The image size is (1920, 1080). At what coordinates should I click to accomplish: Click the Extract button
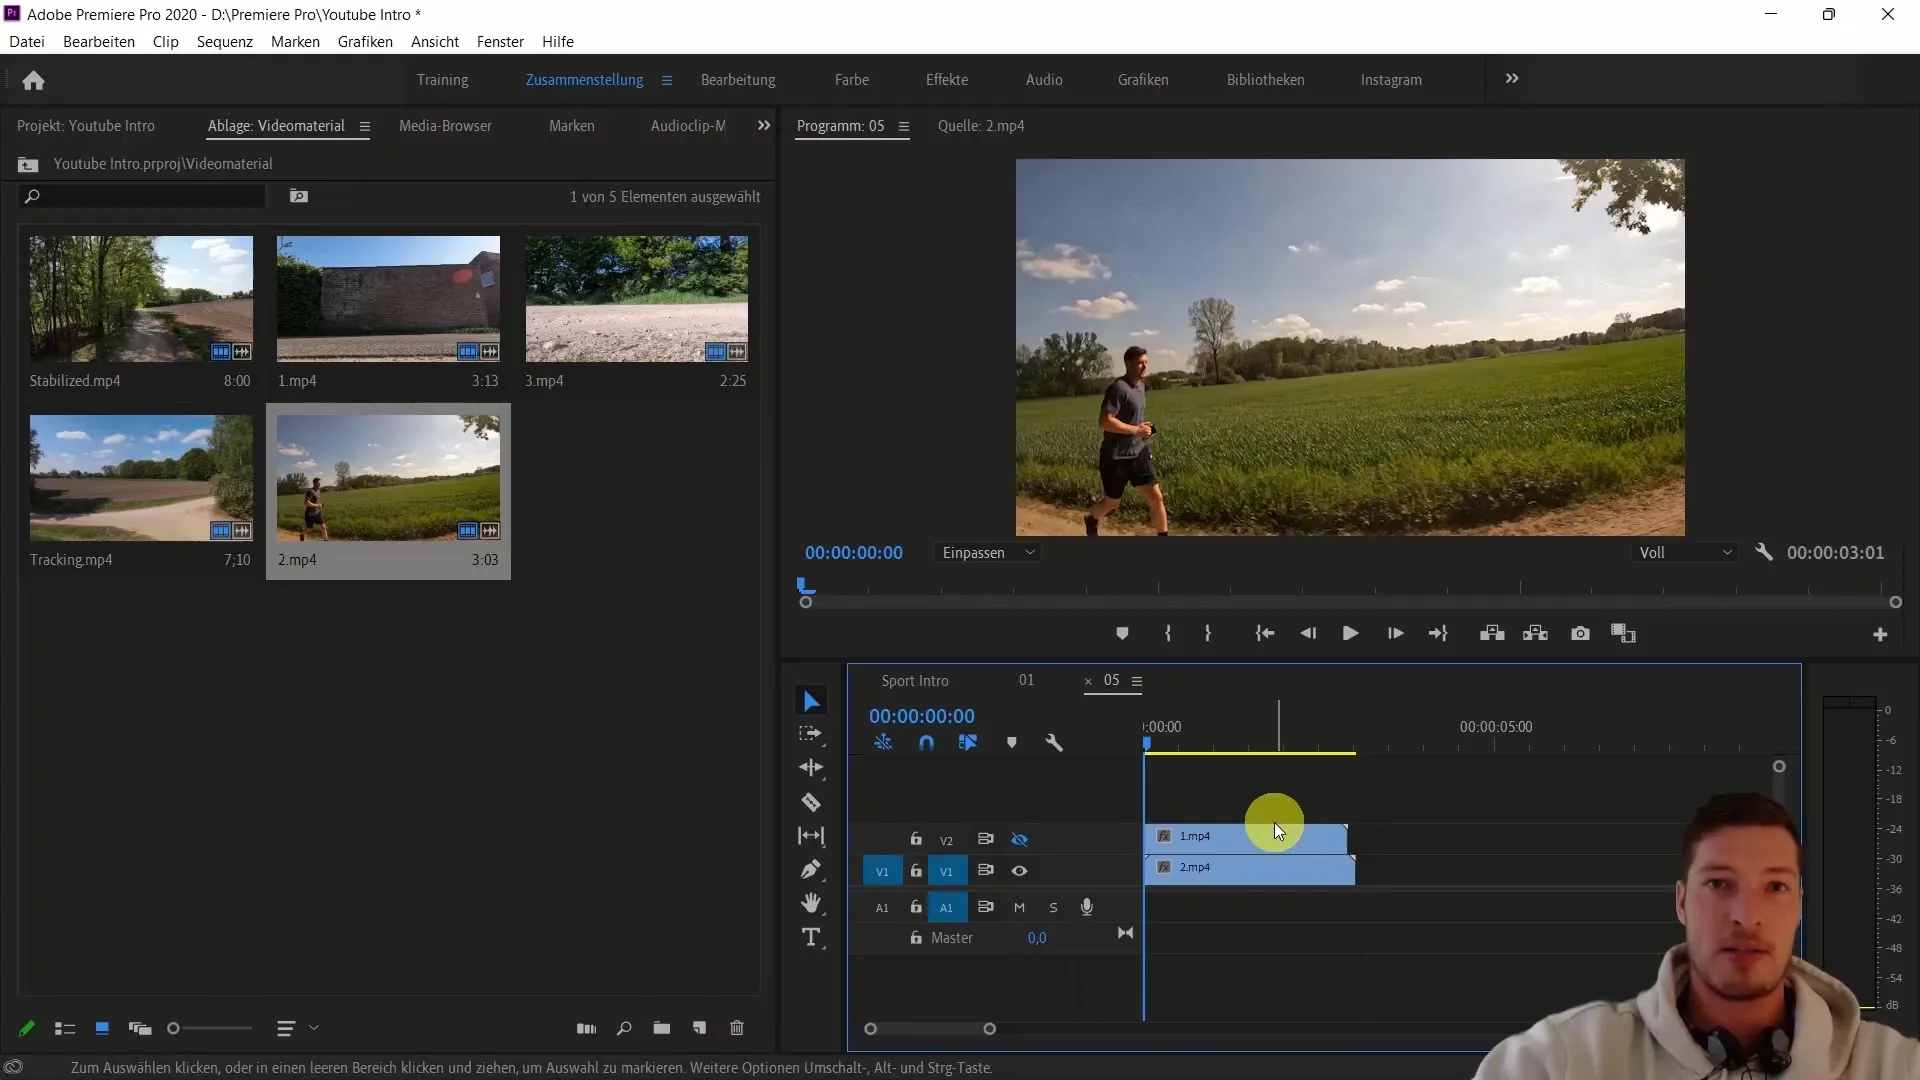(1535, 634)
